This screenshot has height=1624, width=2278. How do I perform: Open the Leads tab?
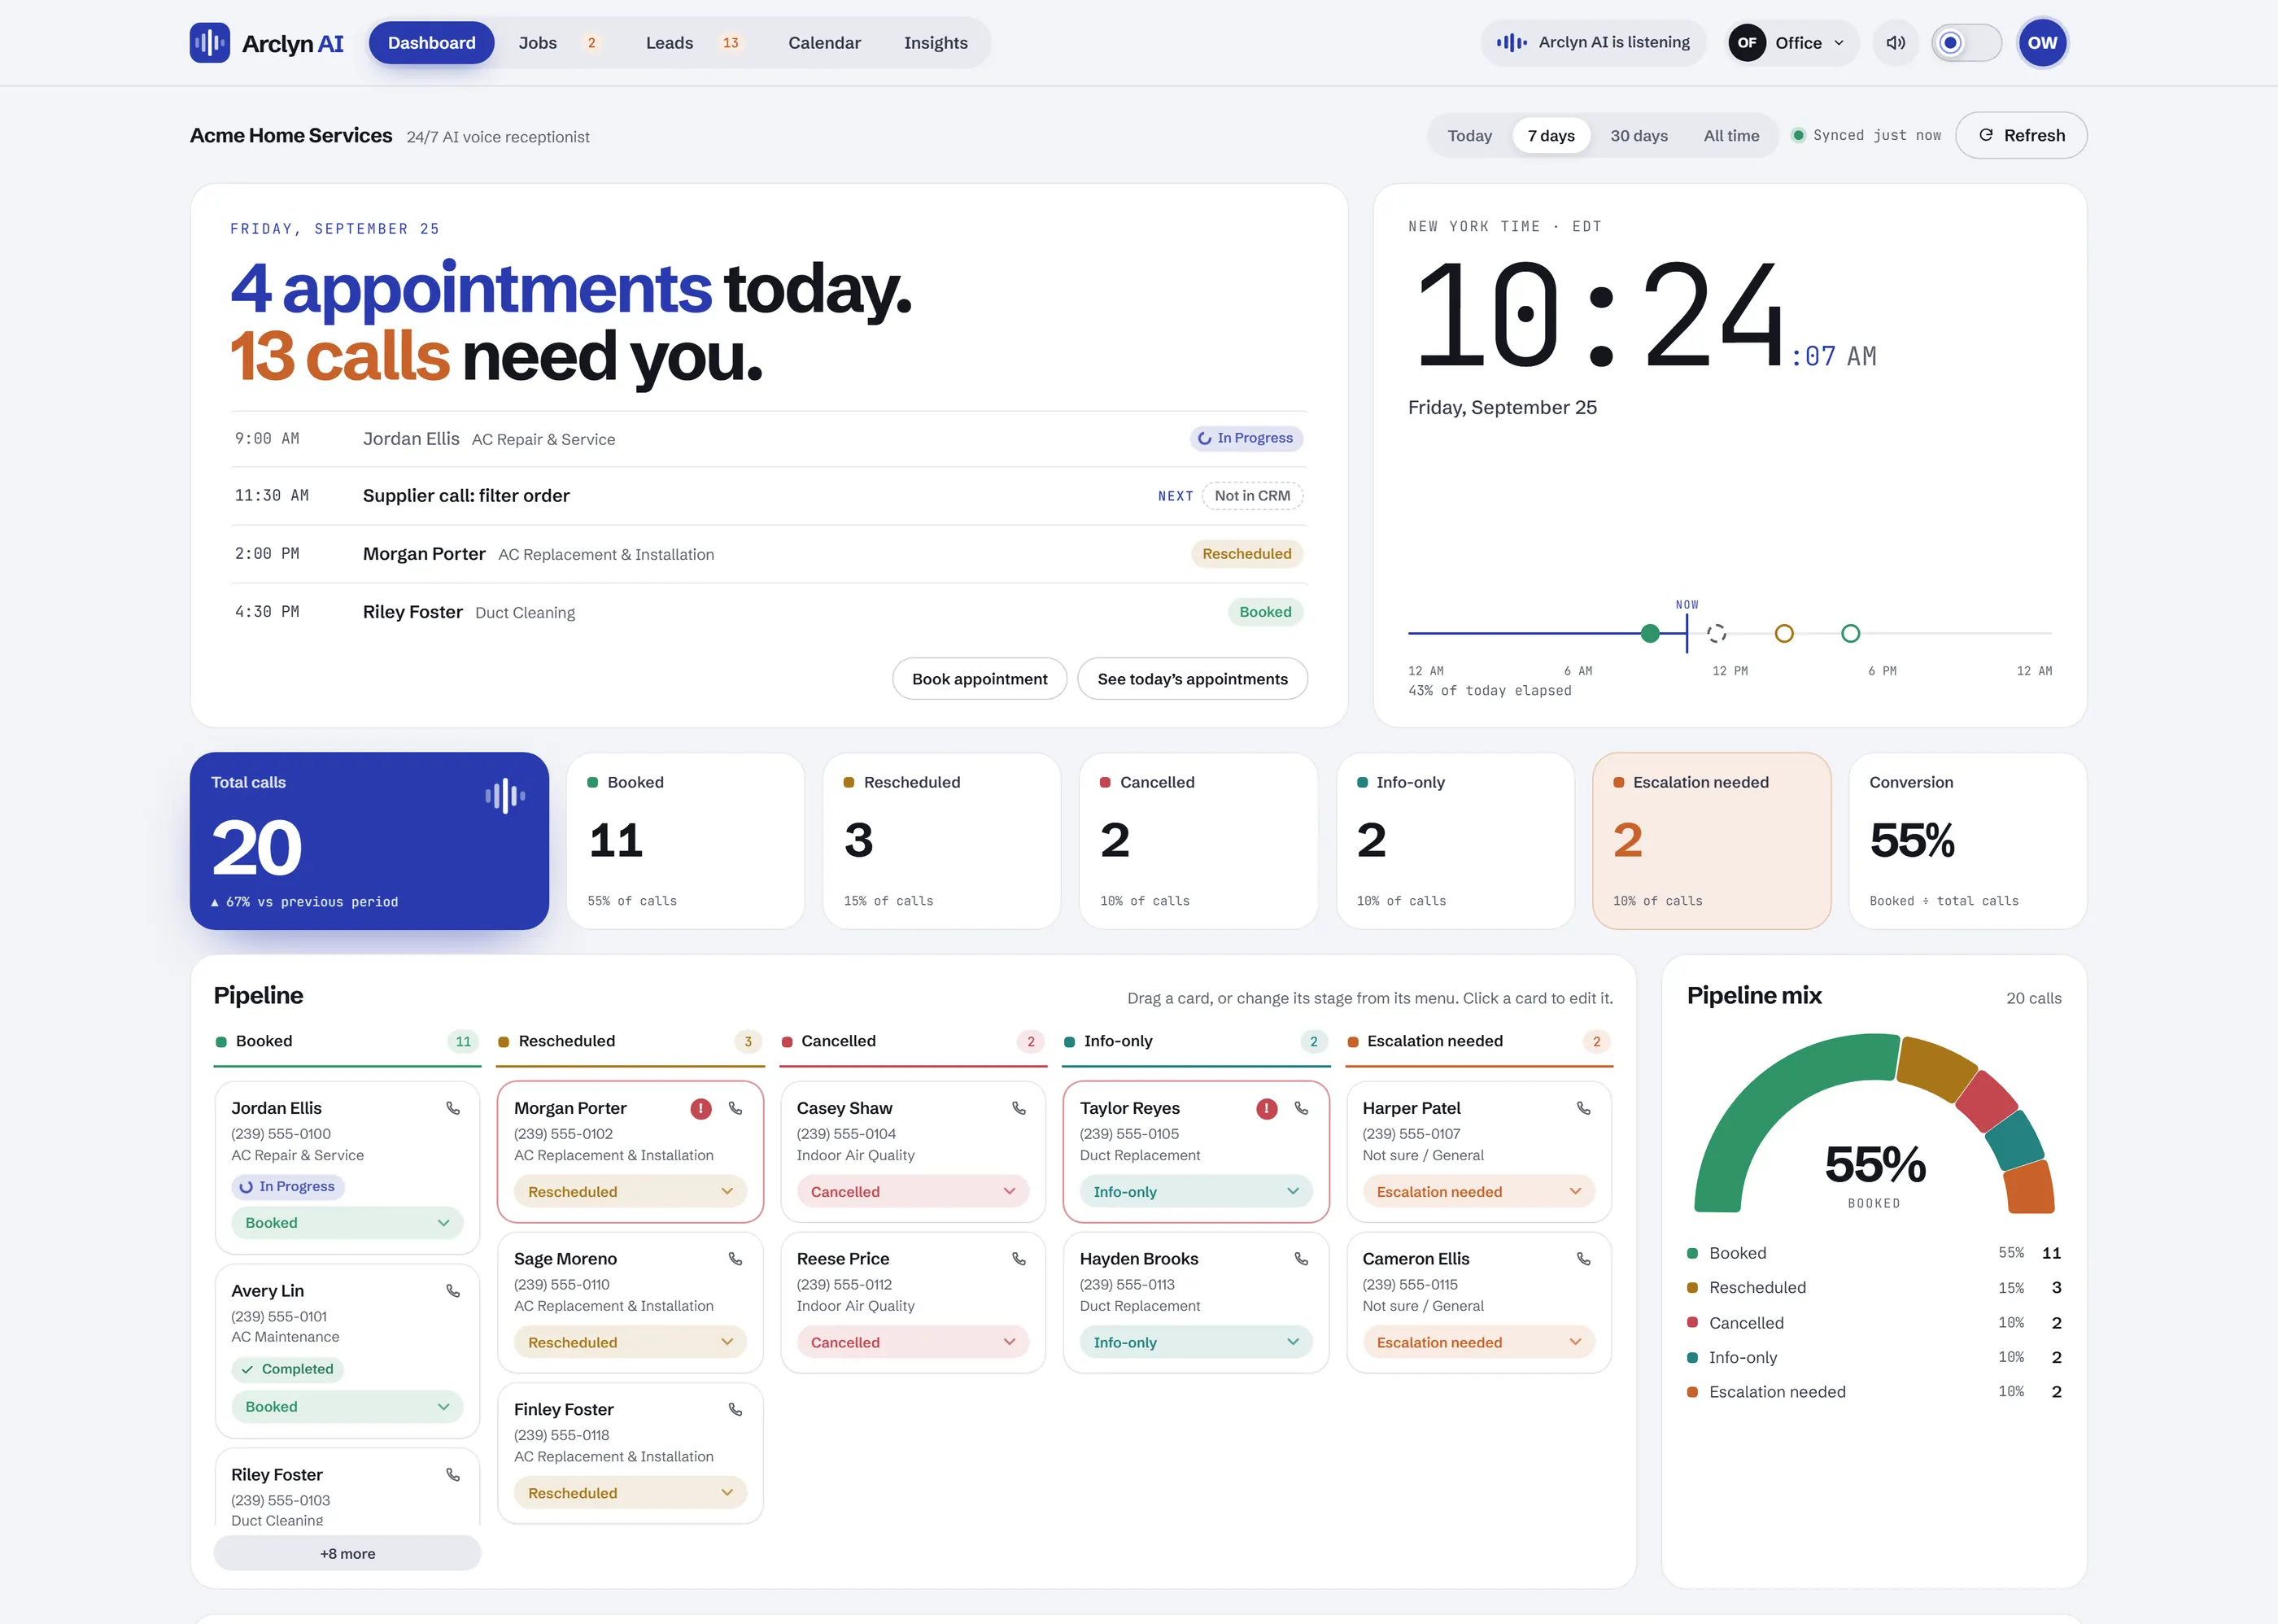point(693,43)
